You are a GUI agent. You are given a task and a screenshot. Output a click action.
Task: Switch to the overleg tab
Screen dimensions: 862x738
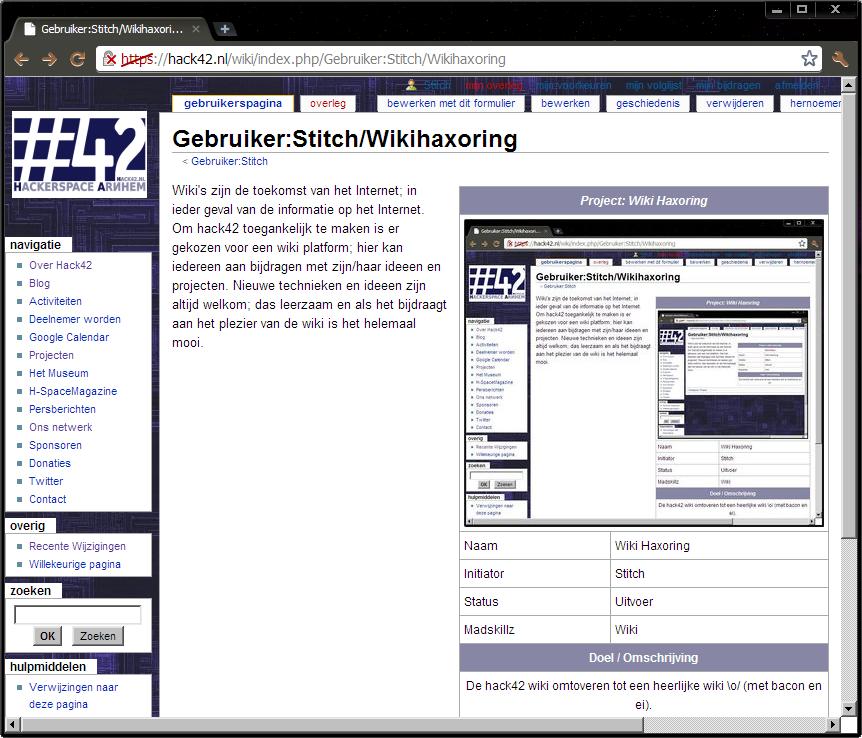tap(328, 103)
